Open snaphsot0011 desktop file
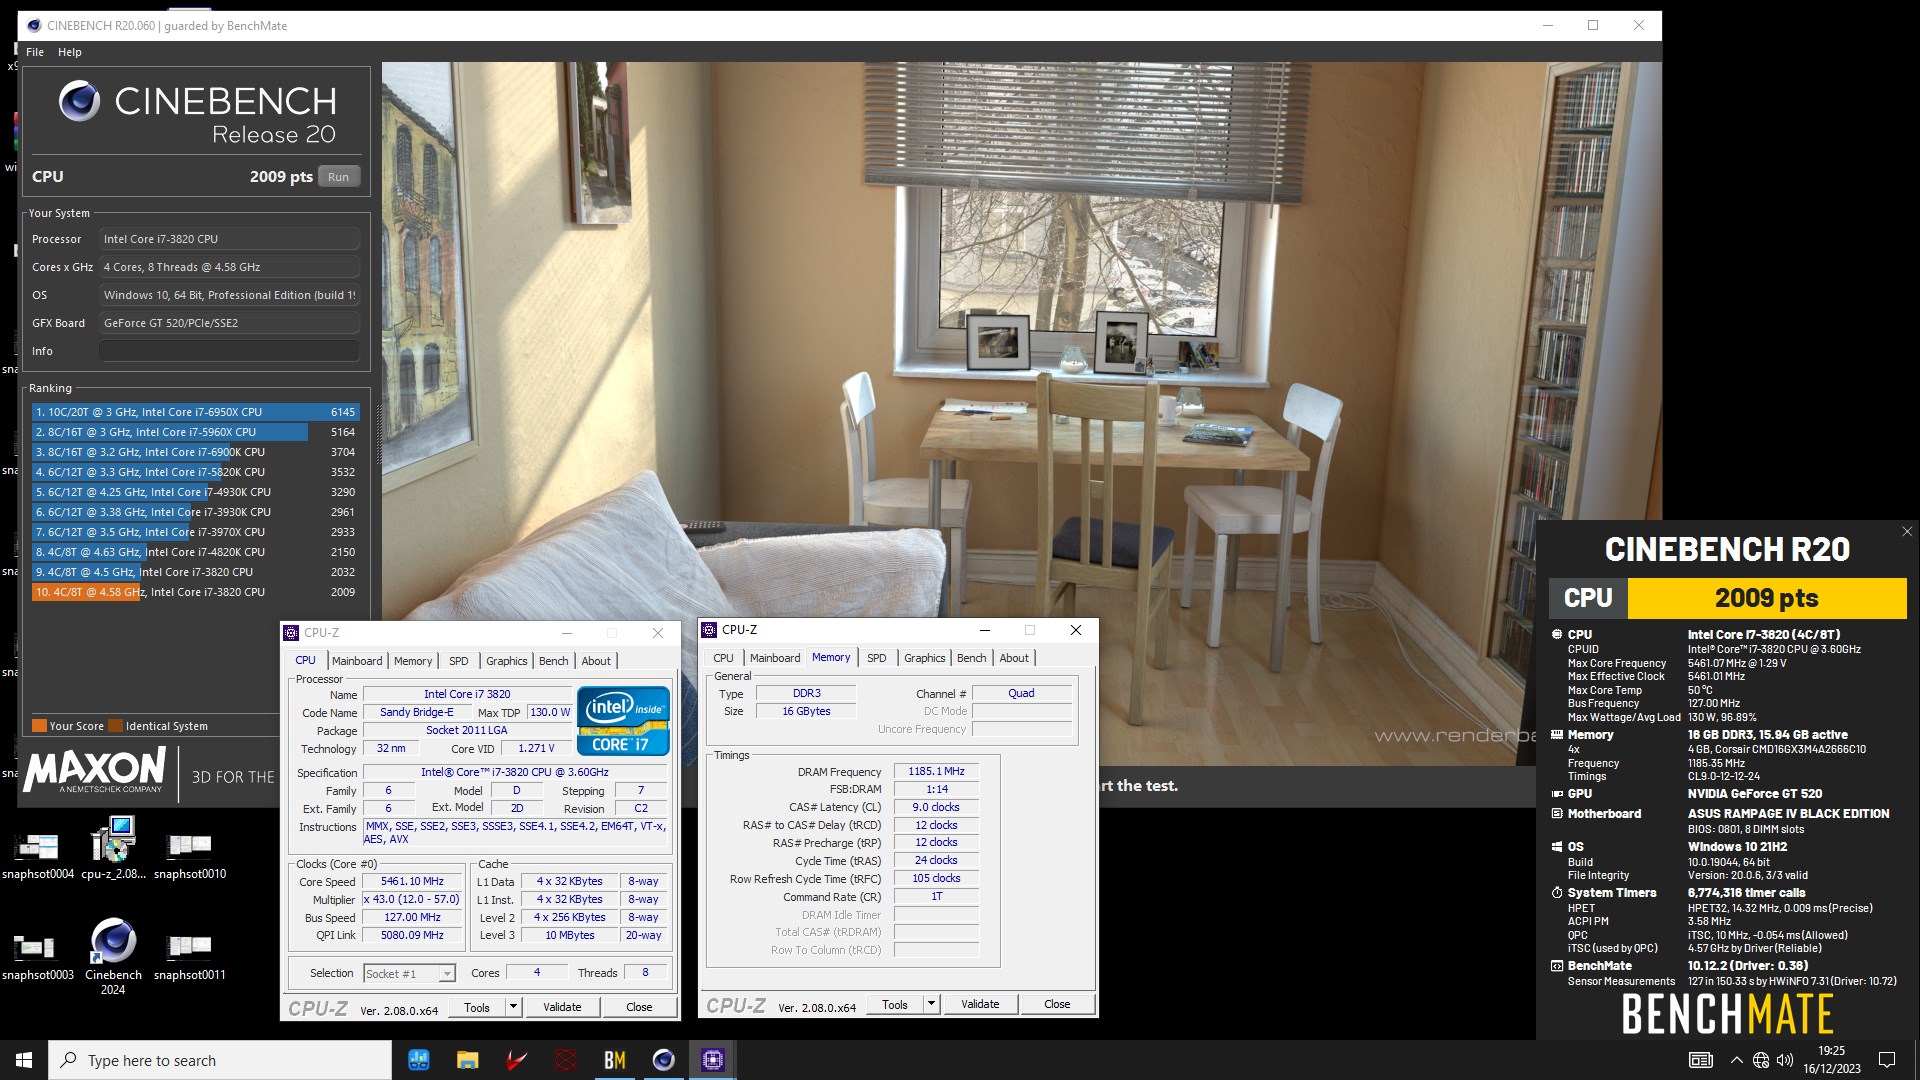This screenshot has height=1080, width=1920. pyautogui.click(x=190, y=955)
